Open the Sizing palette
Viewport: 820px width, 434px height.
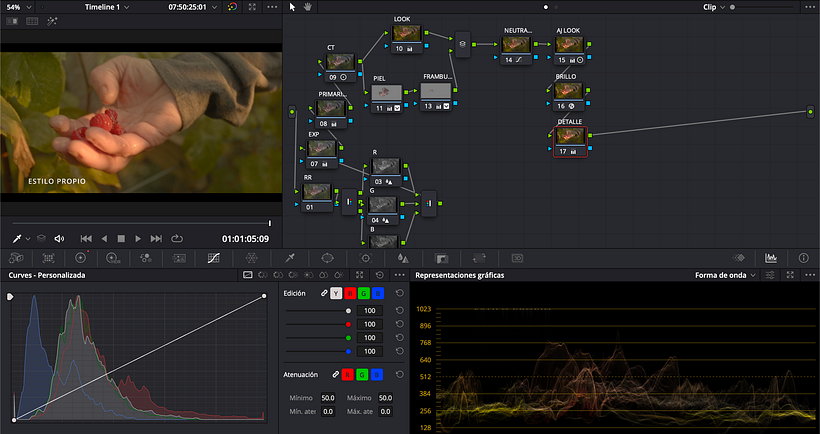tap(479, 258)
